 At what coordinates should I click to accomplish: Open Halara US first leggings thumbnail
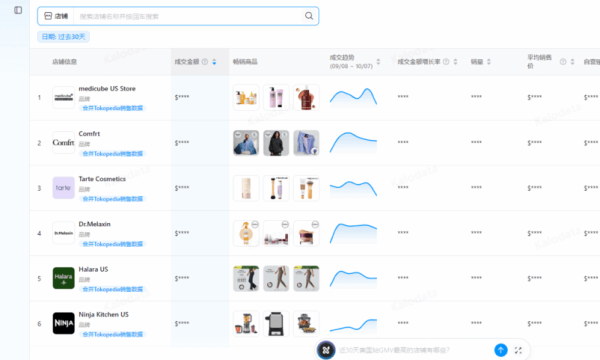246,278
